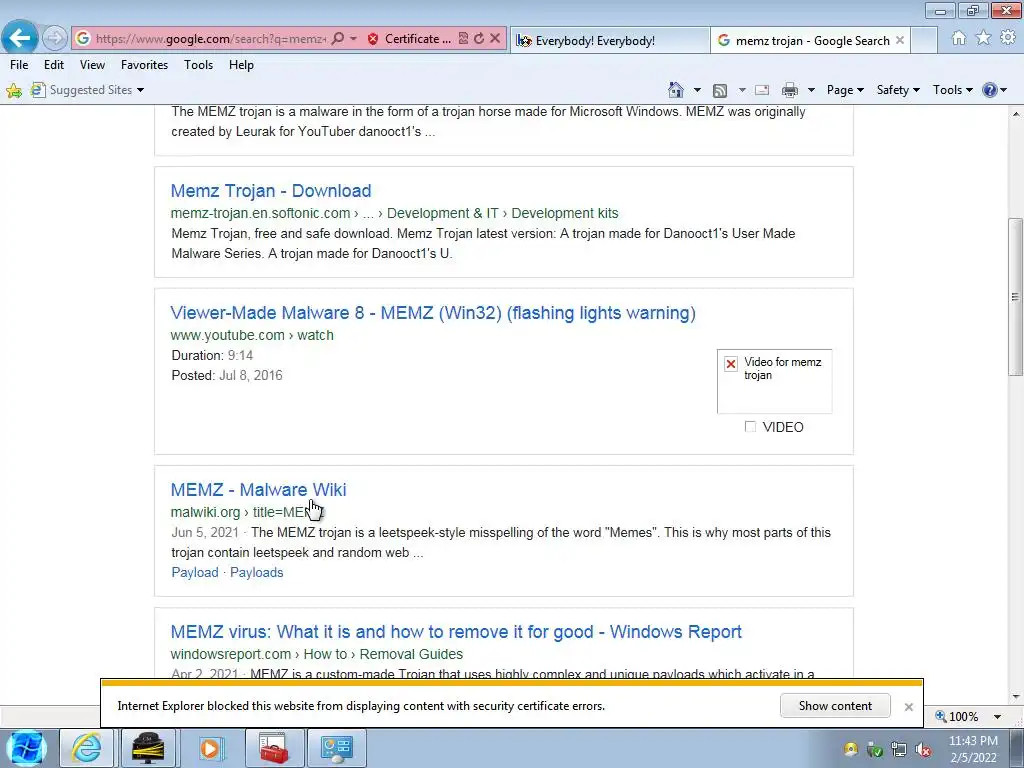This screenshot has height=768, width=1024.
Task: Dismiss the security certificate notification bar
Action: 908,707
